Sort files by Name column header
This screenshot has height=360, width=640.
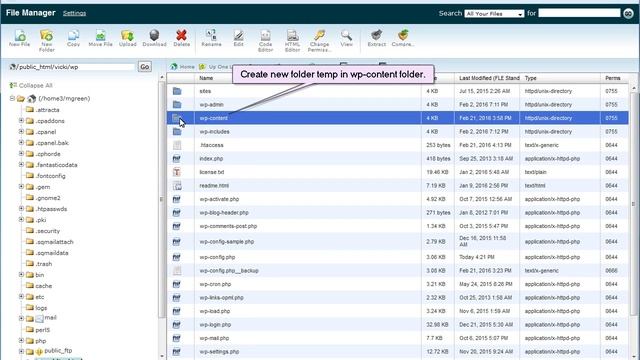tap(206, 78)
